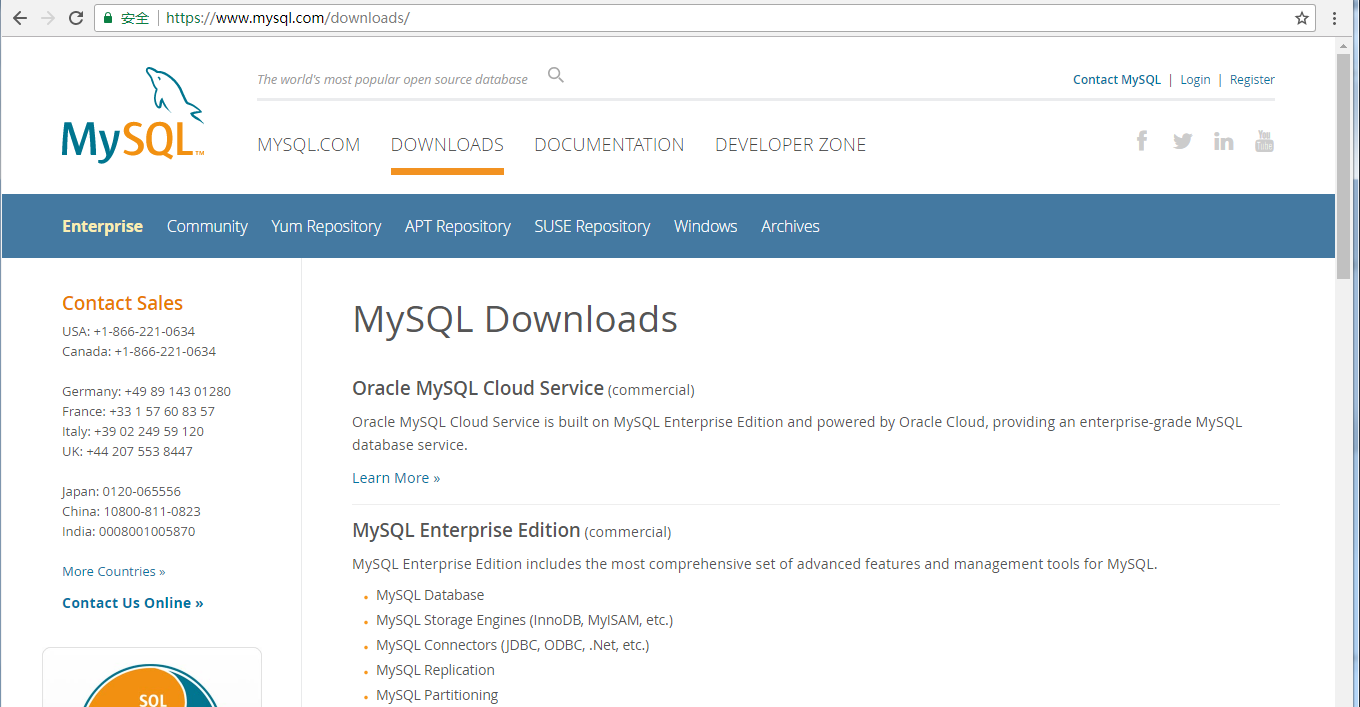
Task: Open the MySQL Twitter icon
Action: point(1183,141)
